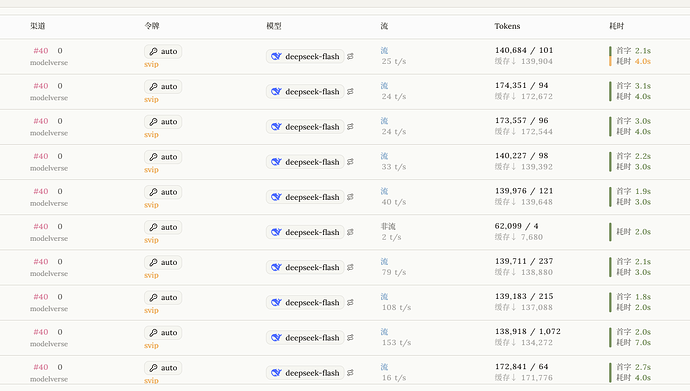Viewport: 690px width, 391px height.
Task: Select the deepseek-flash label in the 139,976 tokens row
Action: (x=312, y=197)
